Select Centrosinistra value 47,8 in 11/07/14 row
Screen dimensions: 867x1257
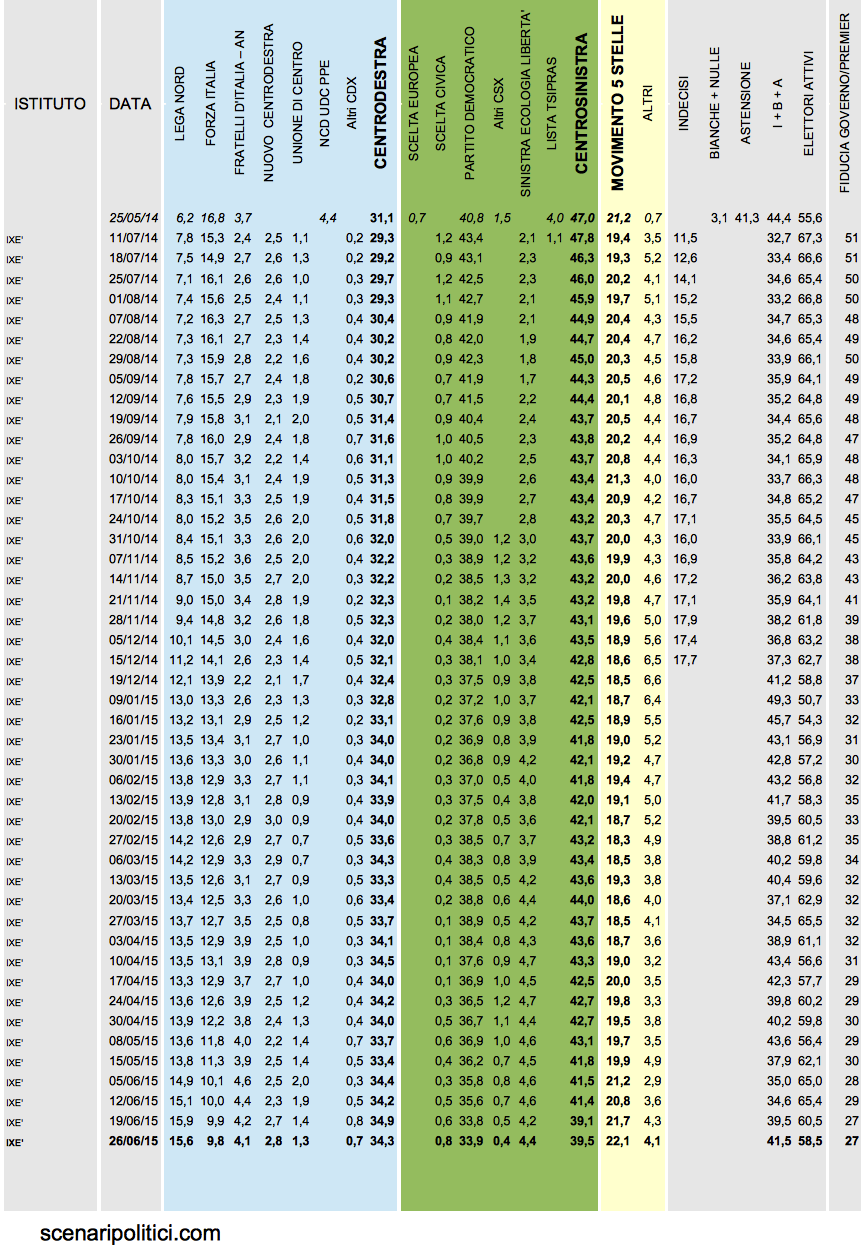(582, 237)
